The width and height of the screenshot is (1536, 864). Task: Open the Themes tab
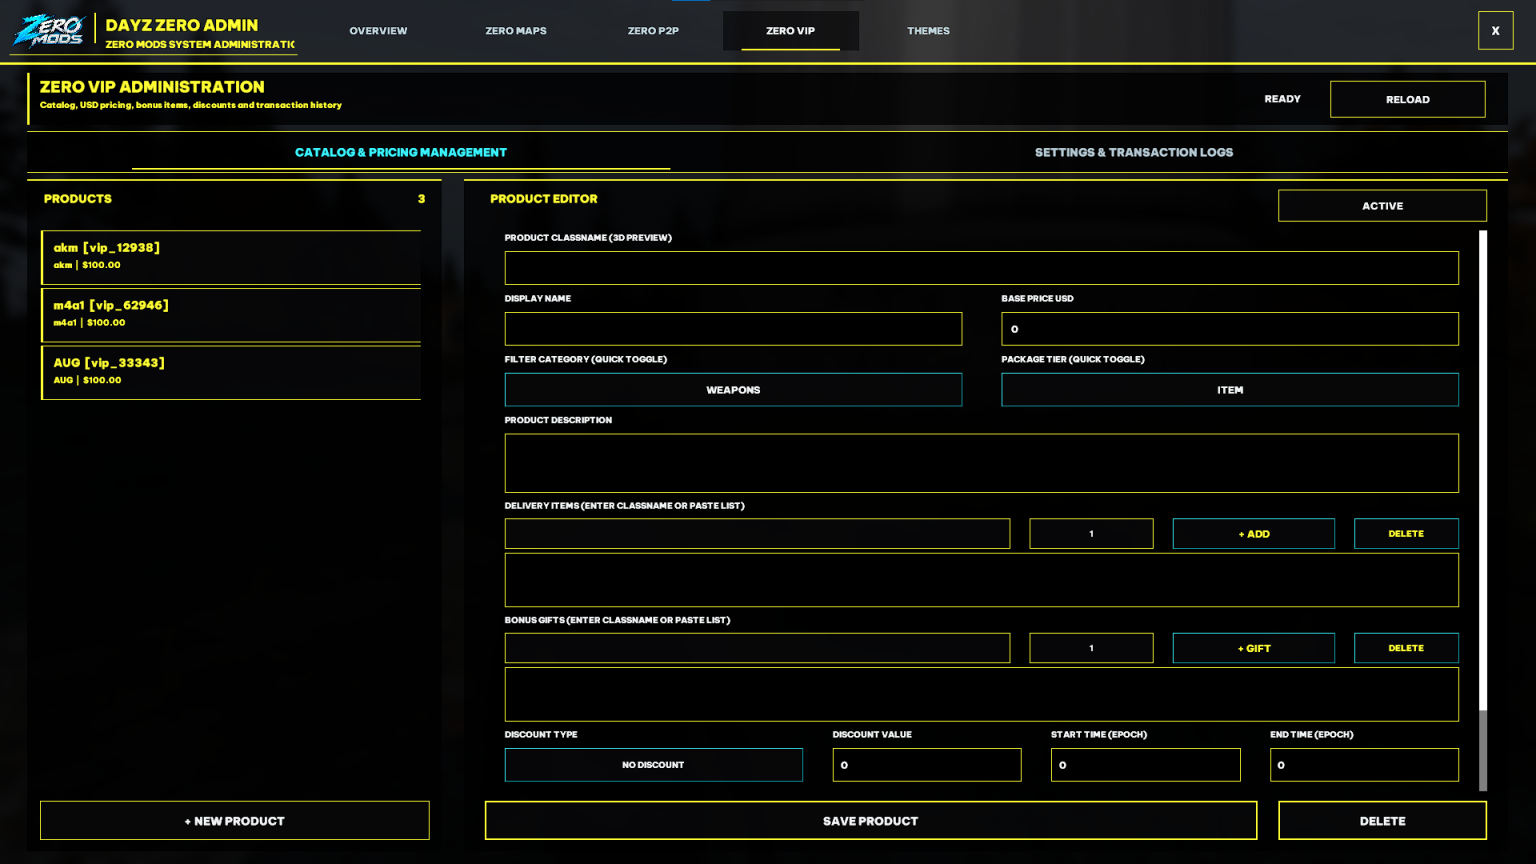point(928,31)
